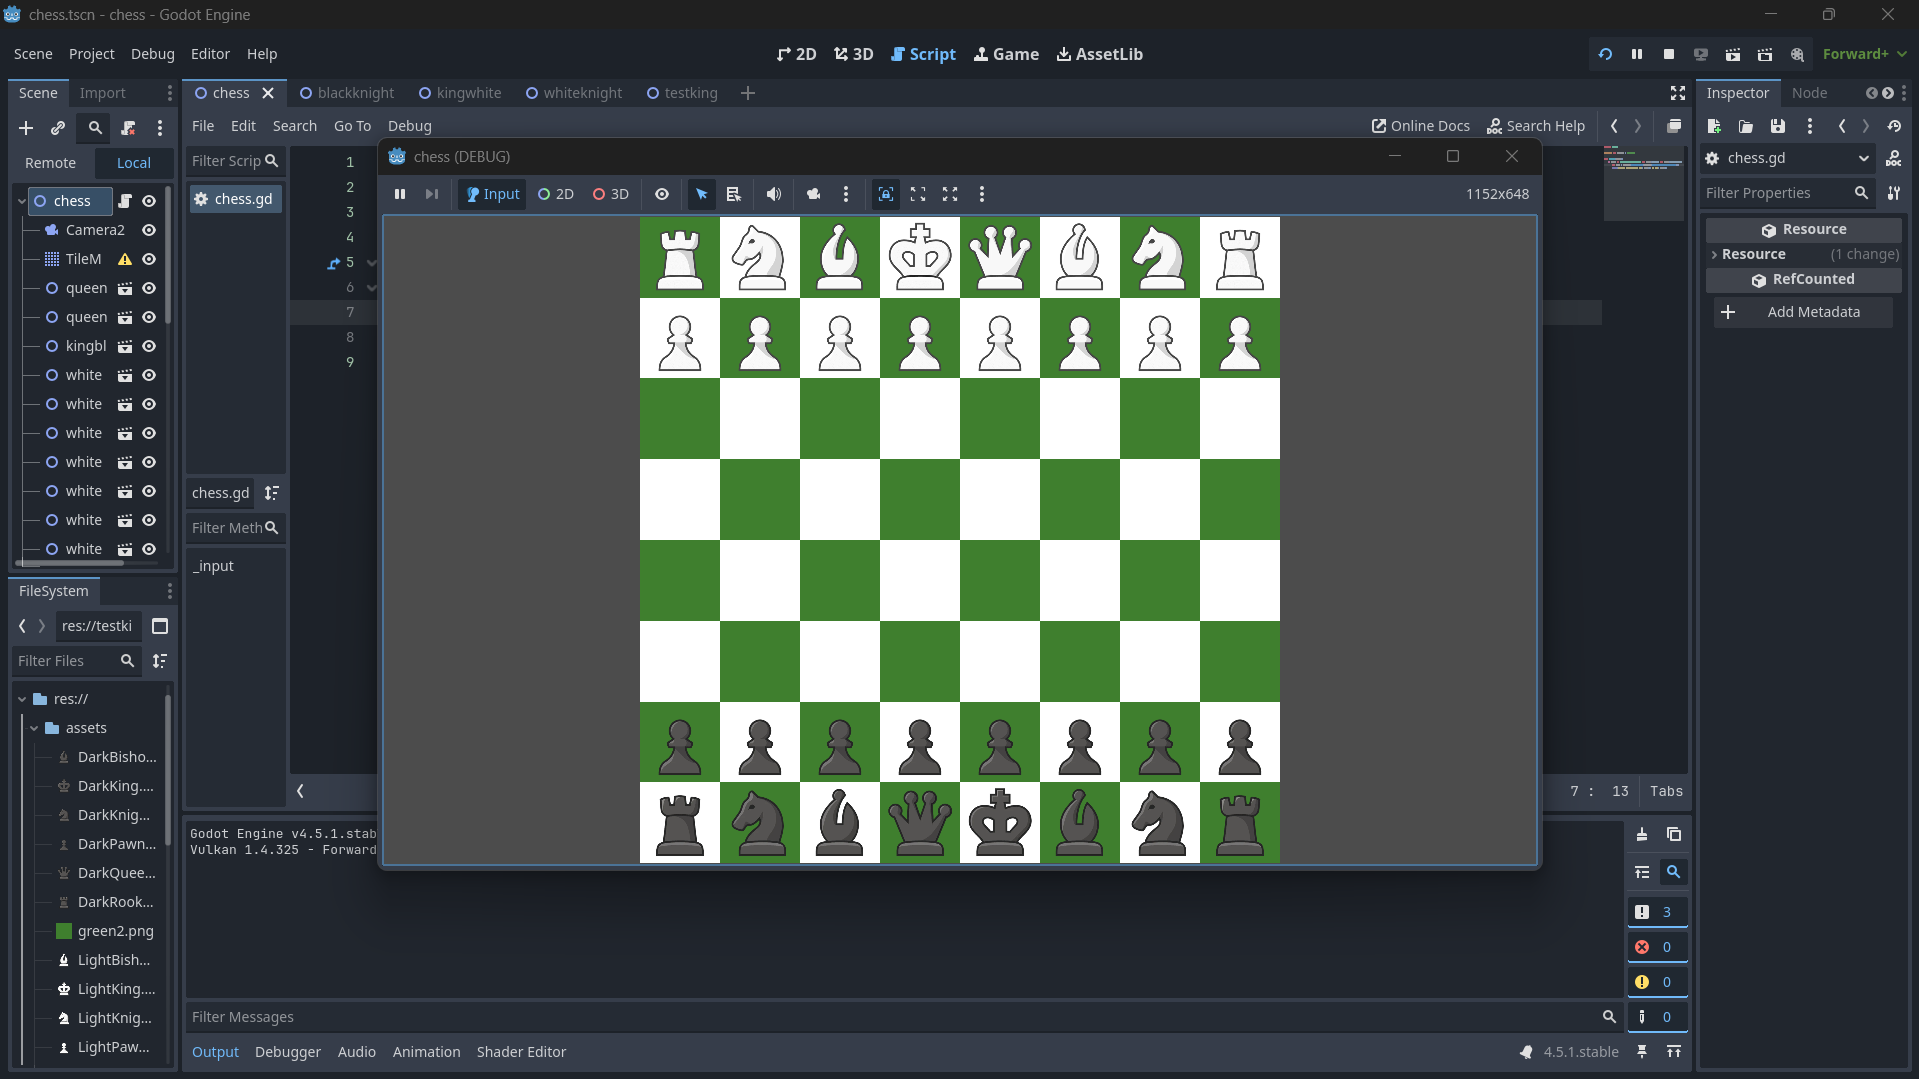Open the Project menu
Viewport: 1919px width, 1079px height.
coord(92,54)
